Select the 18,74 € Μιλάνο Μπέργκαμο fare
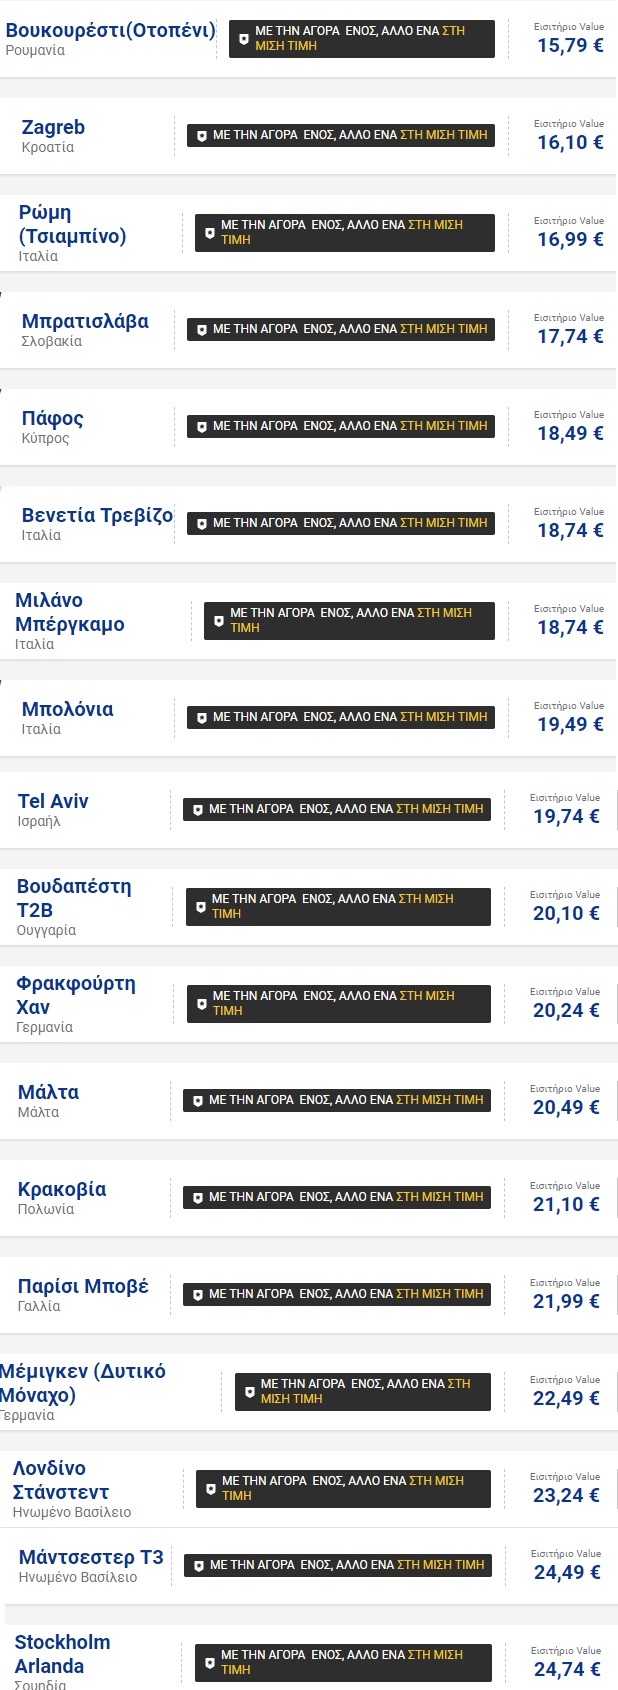The image size is (618, 1690). click(x=570, y=627)
